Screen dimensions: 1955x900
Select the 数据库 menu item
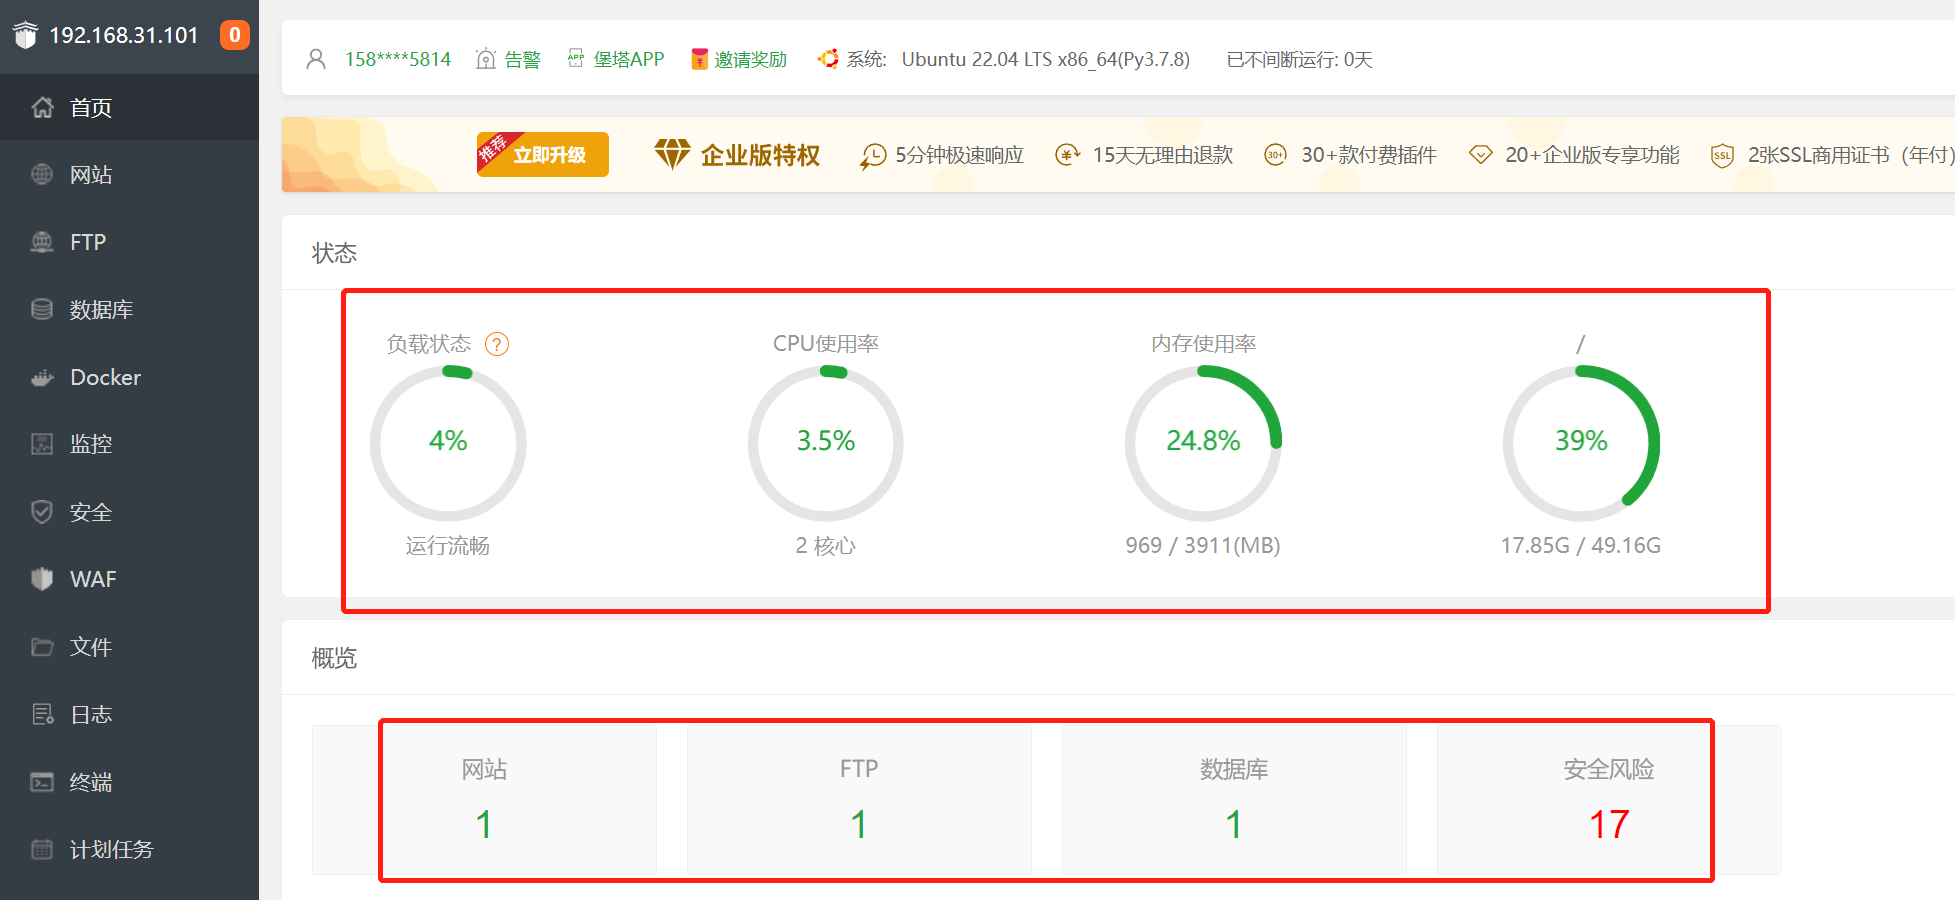click(129, 309)
